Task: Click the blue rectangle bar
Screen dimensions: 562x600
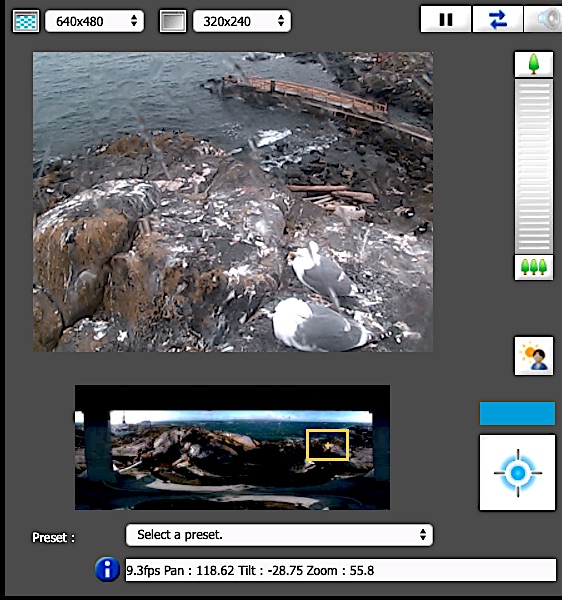Action: click(517, 413)
